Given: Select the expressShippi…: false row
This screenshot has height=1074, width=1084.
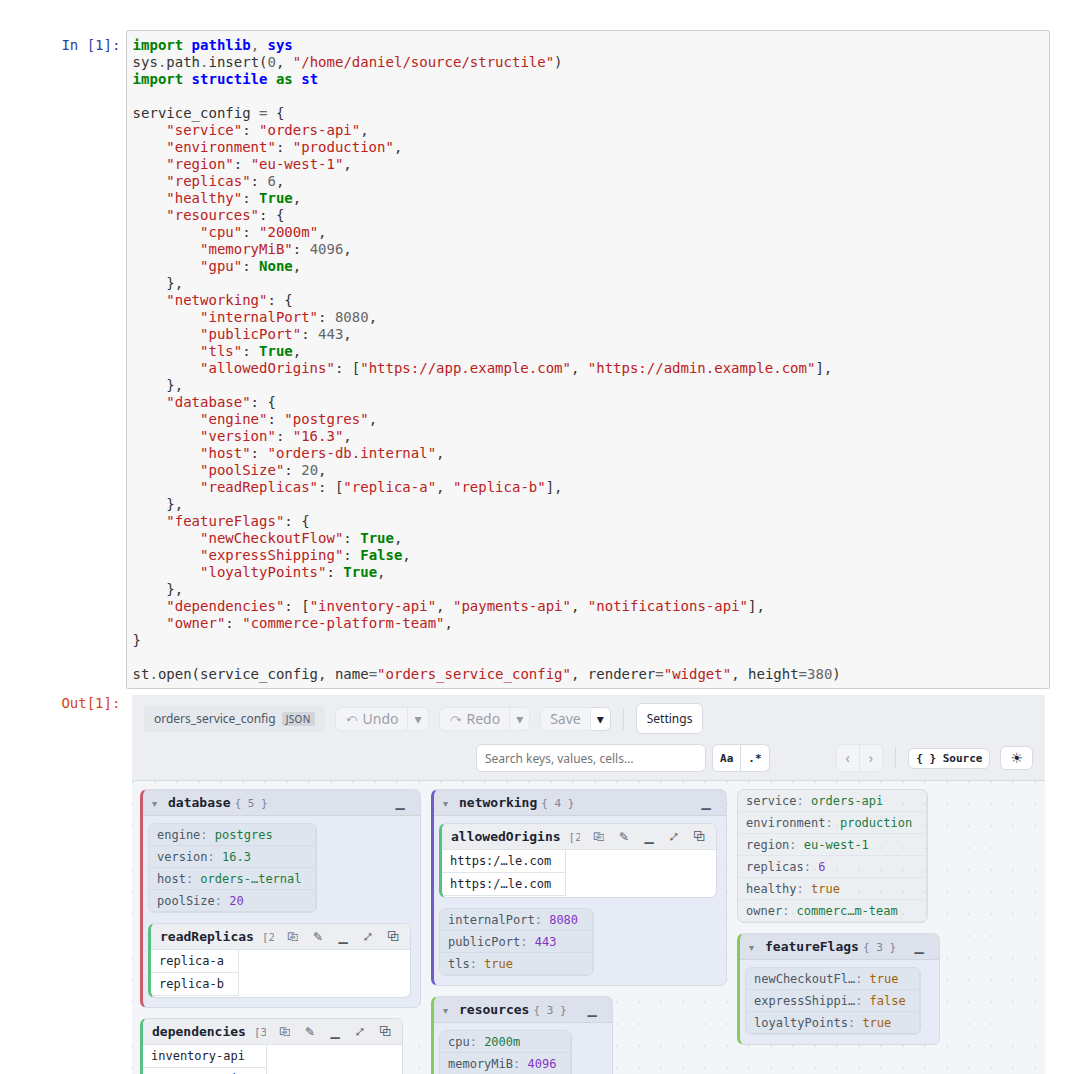Looking at the screenshot, I should [833, 1001].
